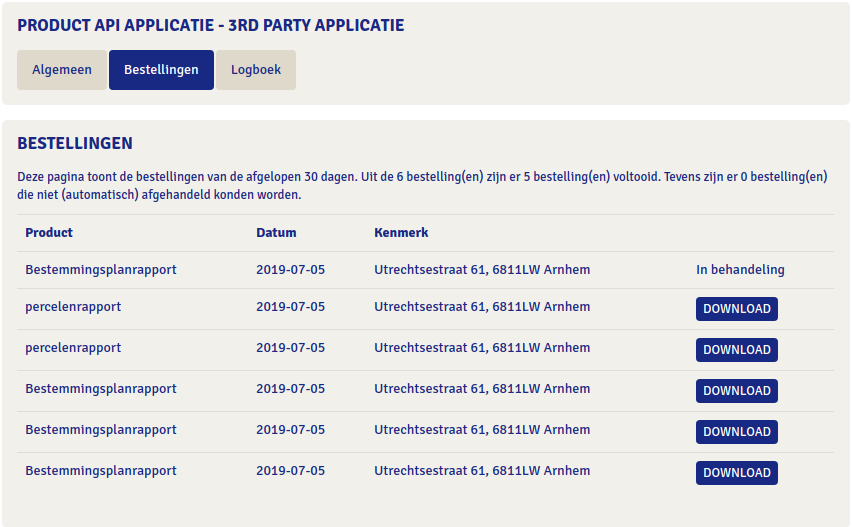
Task: Click the Kenmerk column header
Action: point(401,233)
